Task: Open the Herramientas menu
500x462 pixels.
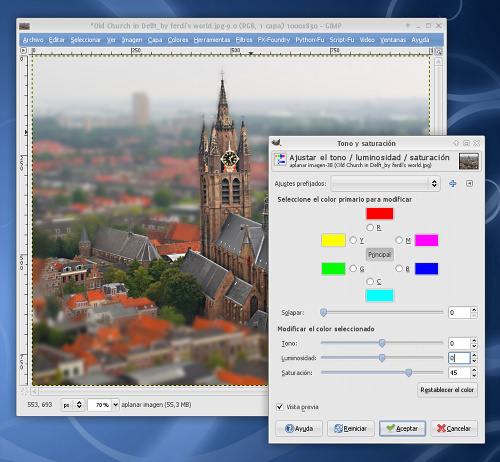Action: 212,40
